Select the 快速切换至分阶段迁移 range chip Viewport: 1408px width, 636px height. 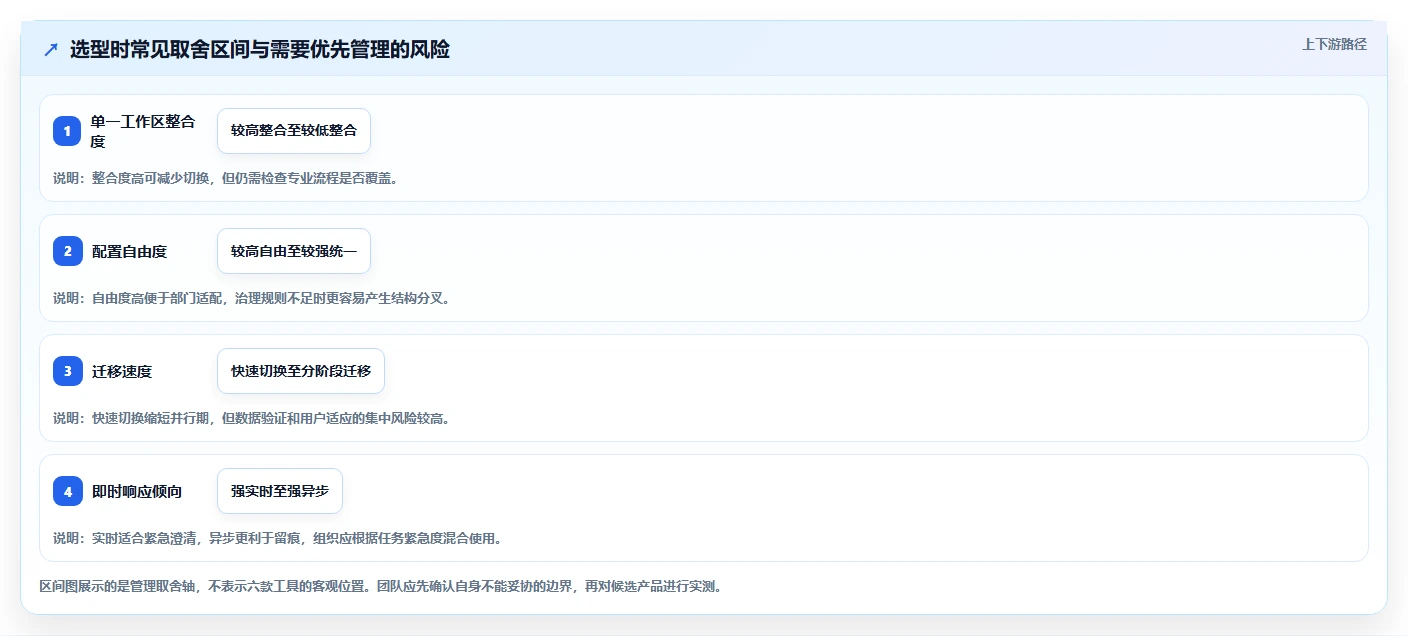(x=301, y=371)
